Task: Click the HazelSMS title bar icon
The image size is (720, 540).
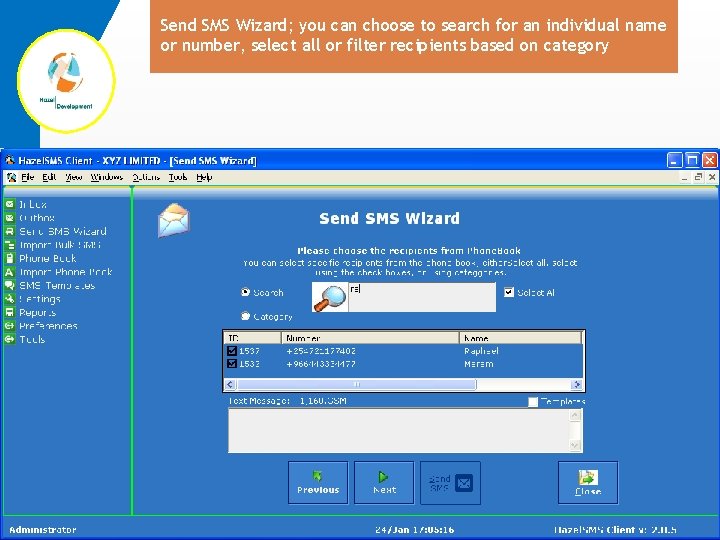Action: click(10, 160)
